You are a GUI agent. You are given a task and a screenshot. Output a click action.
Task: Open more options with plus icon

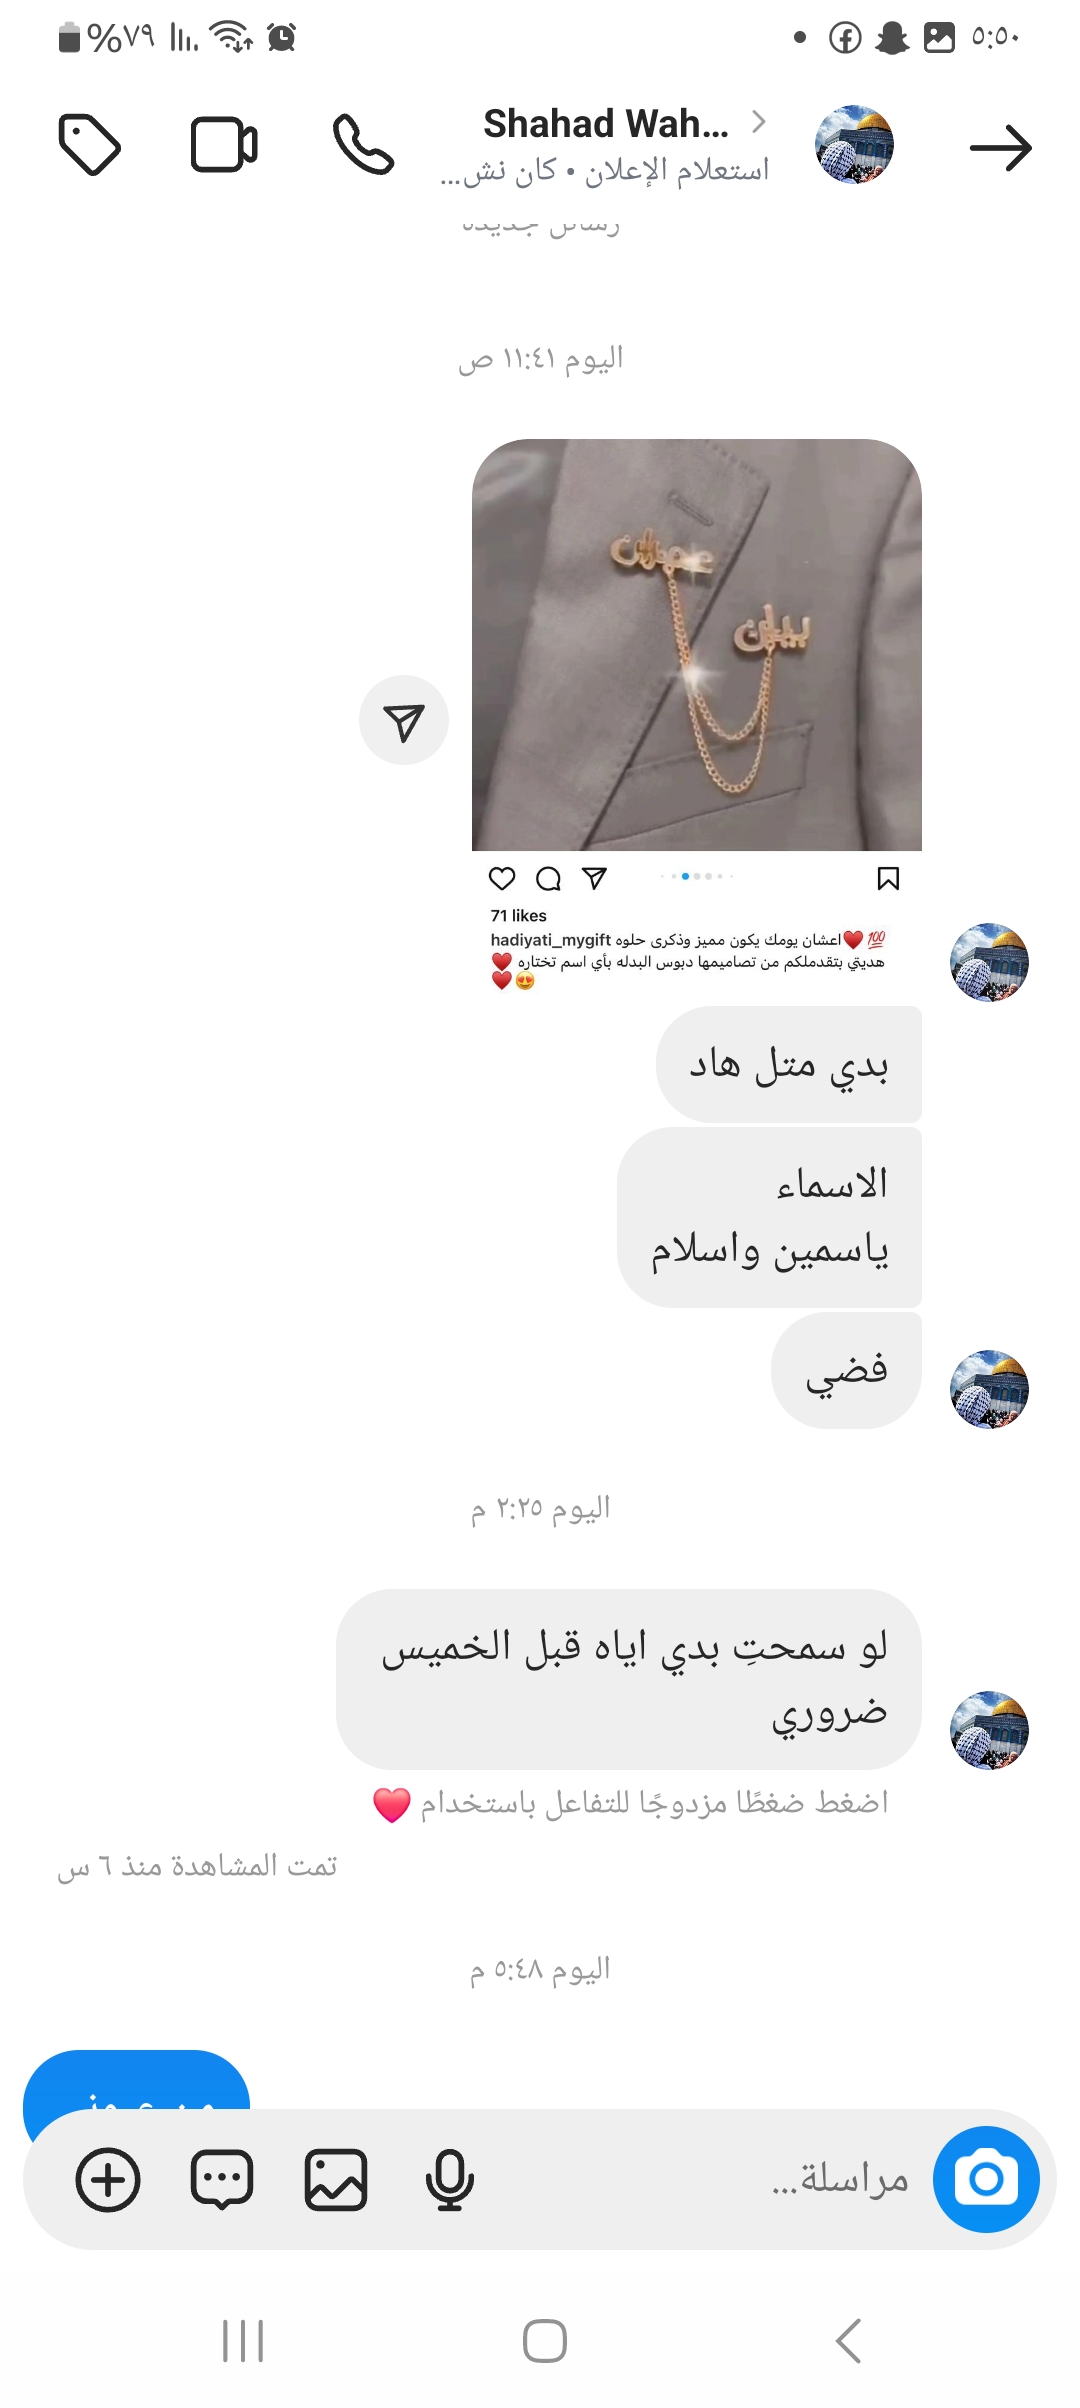tap(108, 2180)
